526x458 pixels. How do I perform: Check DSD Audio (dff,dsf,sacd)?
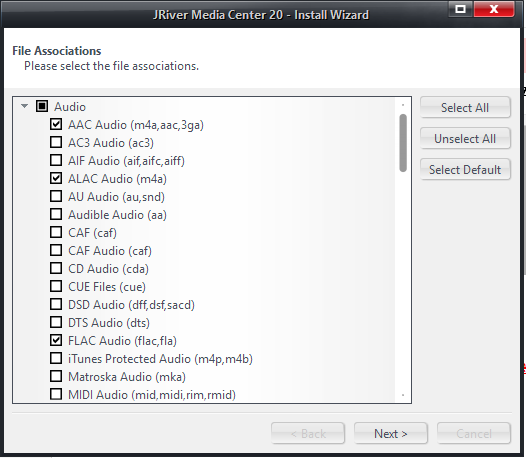coord(56,304)
